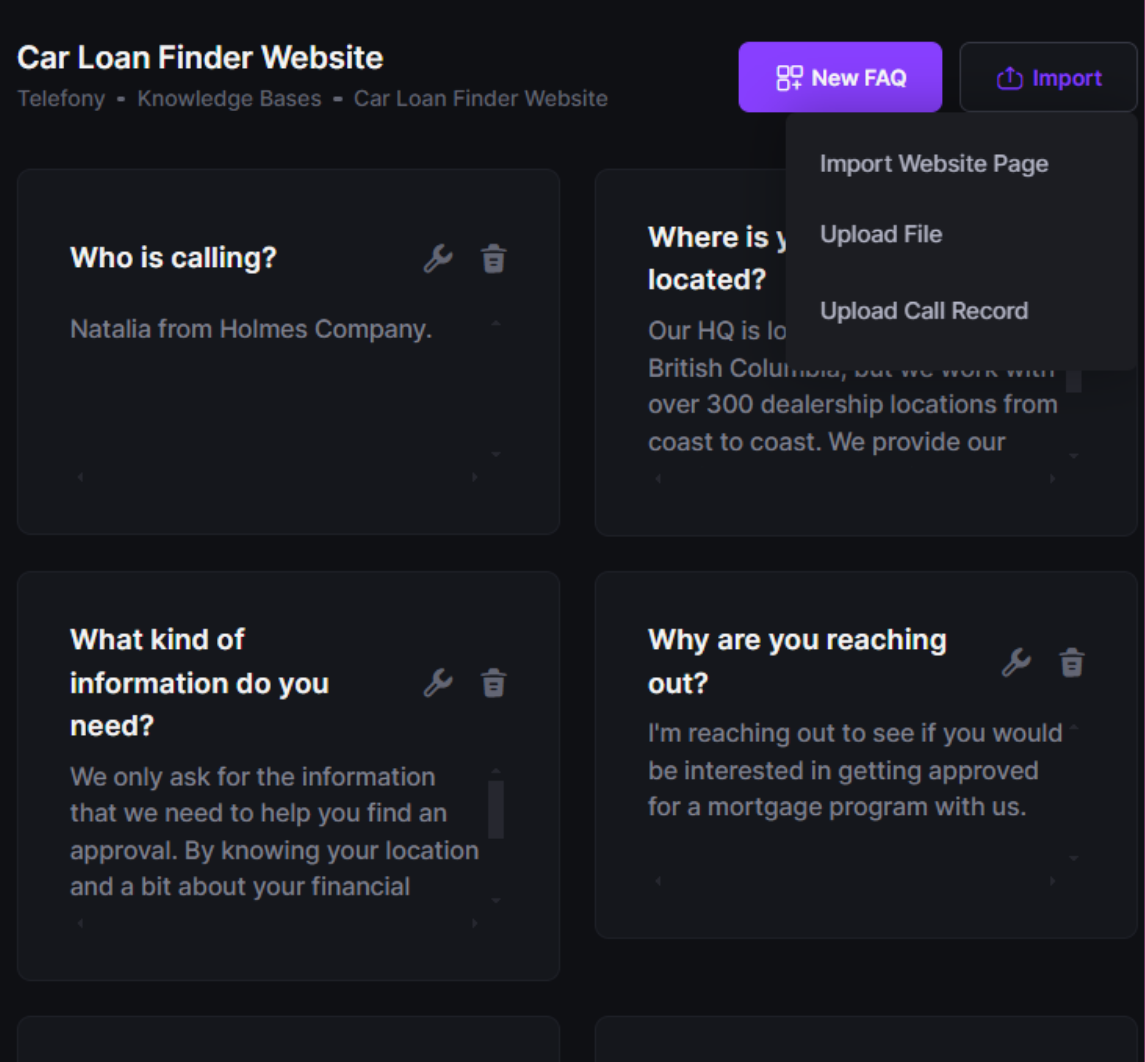Click wrench icon on "What kind of information" card
The height and width of the screenshot is (1062, 1145).
pos(438,683)
